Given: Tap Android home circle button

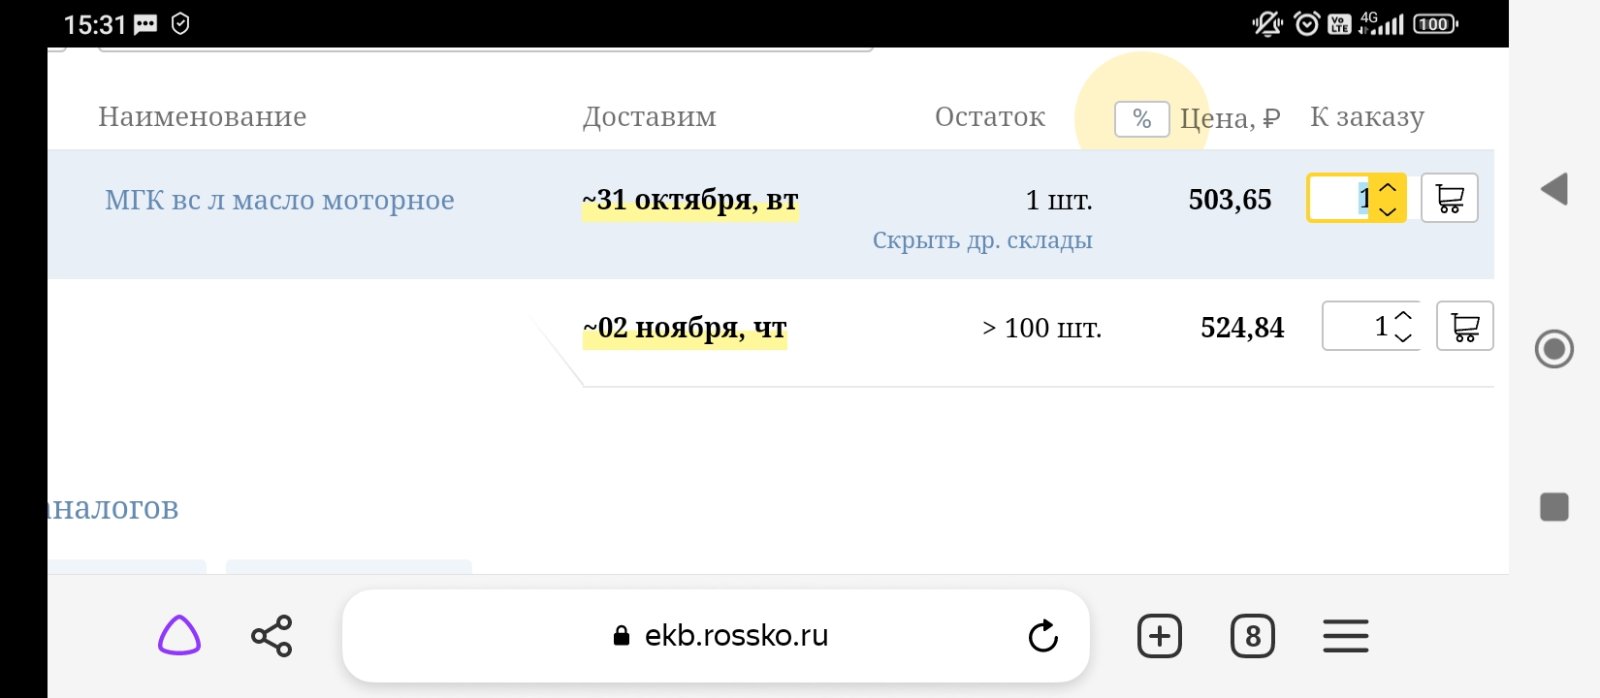Looking at the screenshot, I should (x=1554, y=349).
